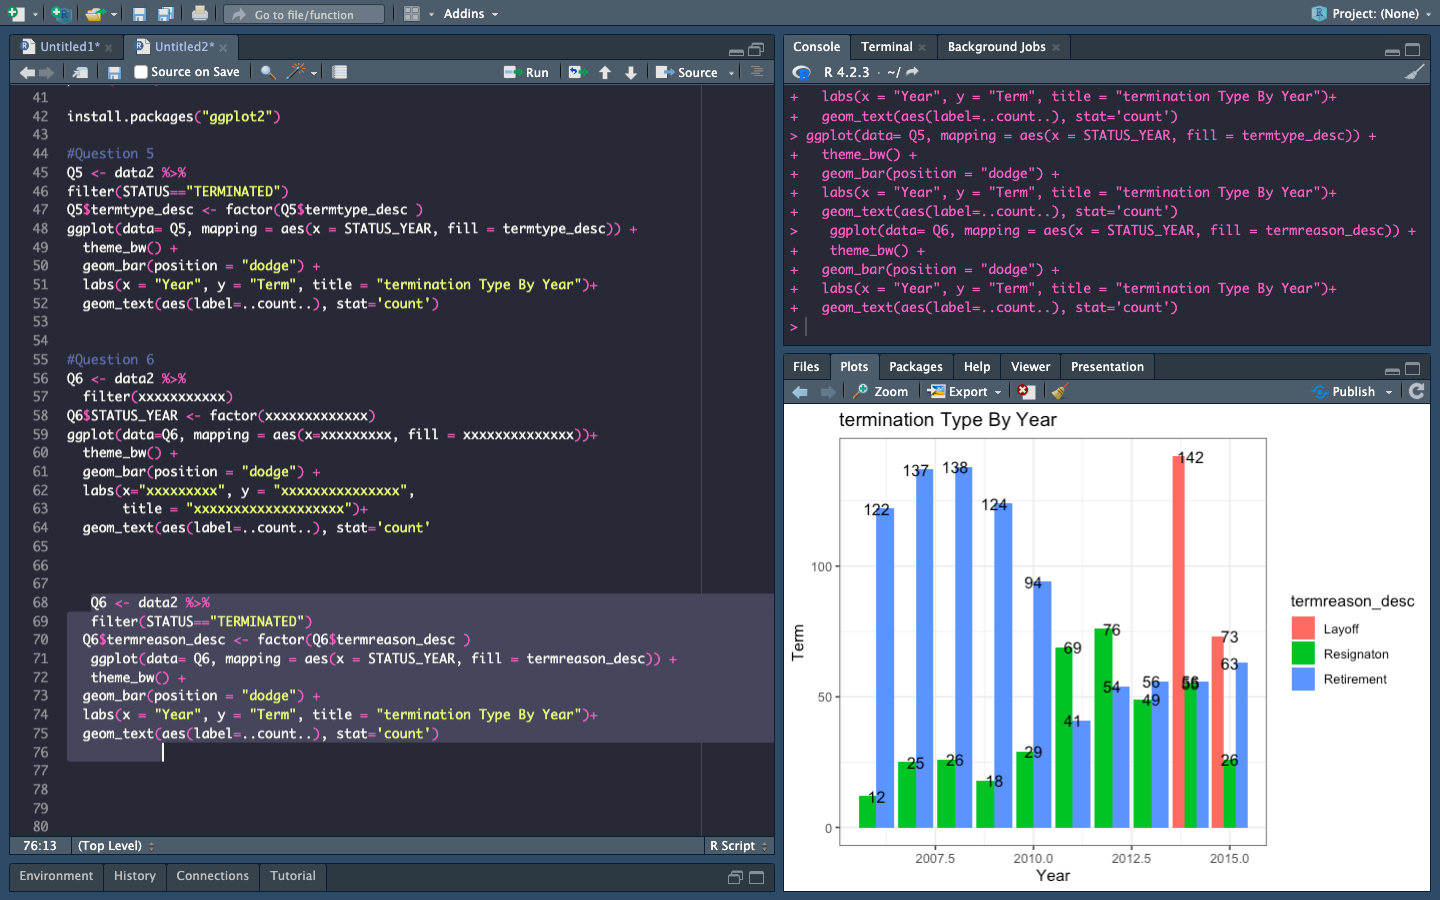Screen dimensions: 1440x900
Task: Clear all plots using broom icon
Action: pos(1060,392)
